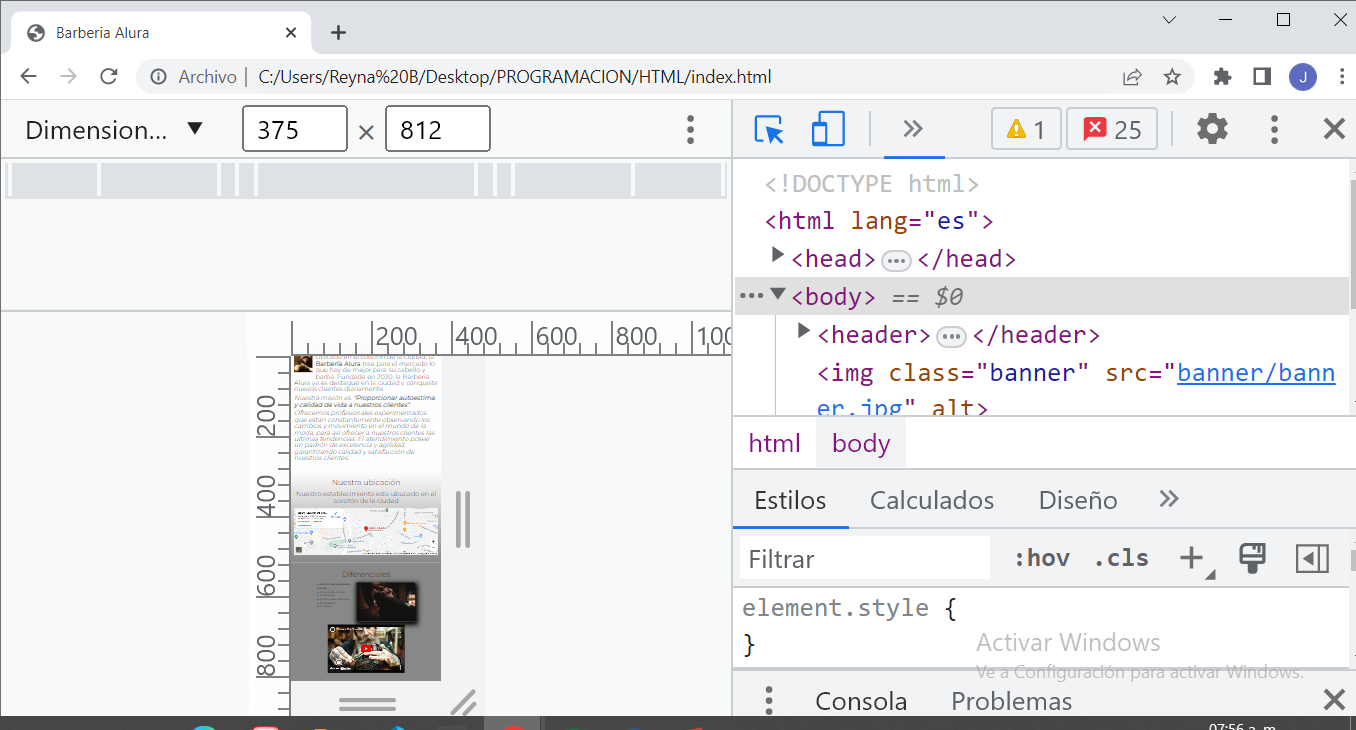The height and width of the screenshot is (730, 1356).
Task: Click the Diferenciales heading in preview
Action: pyautogui.click(x=366, y=574)
